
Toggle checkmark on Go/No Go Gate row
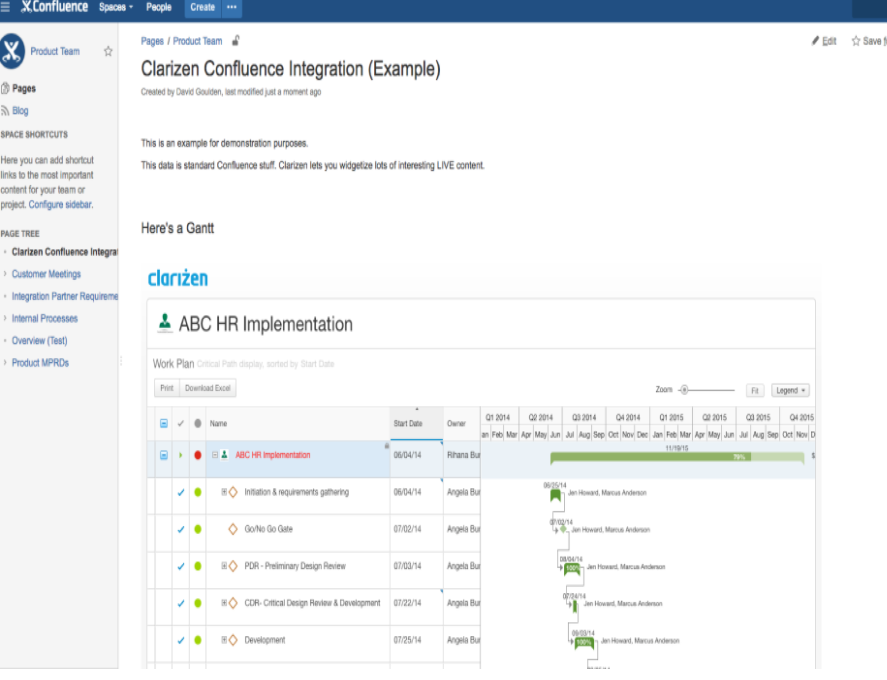coord(180,530)
